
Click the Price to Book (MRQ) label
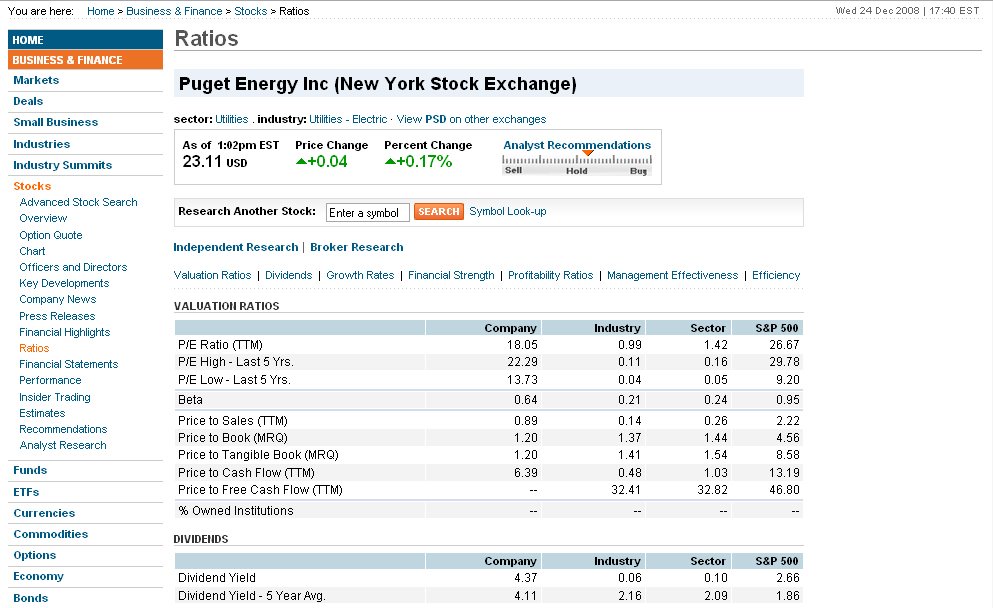tap(233, 438)
